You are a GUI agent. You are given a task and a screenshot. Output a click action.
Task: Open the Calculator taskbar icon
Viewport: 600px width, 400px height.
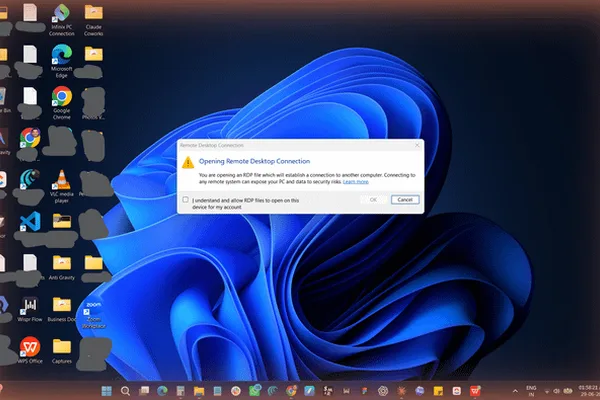point(180,391)
